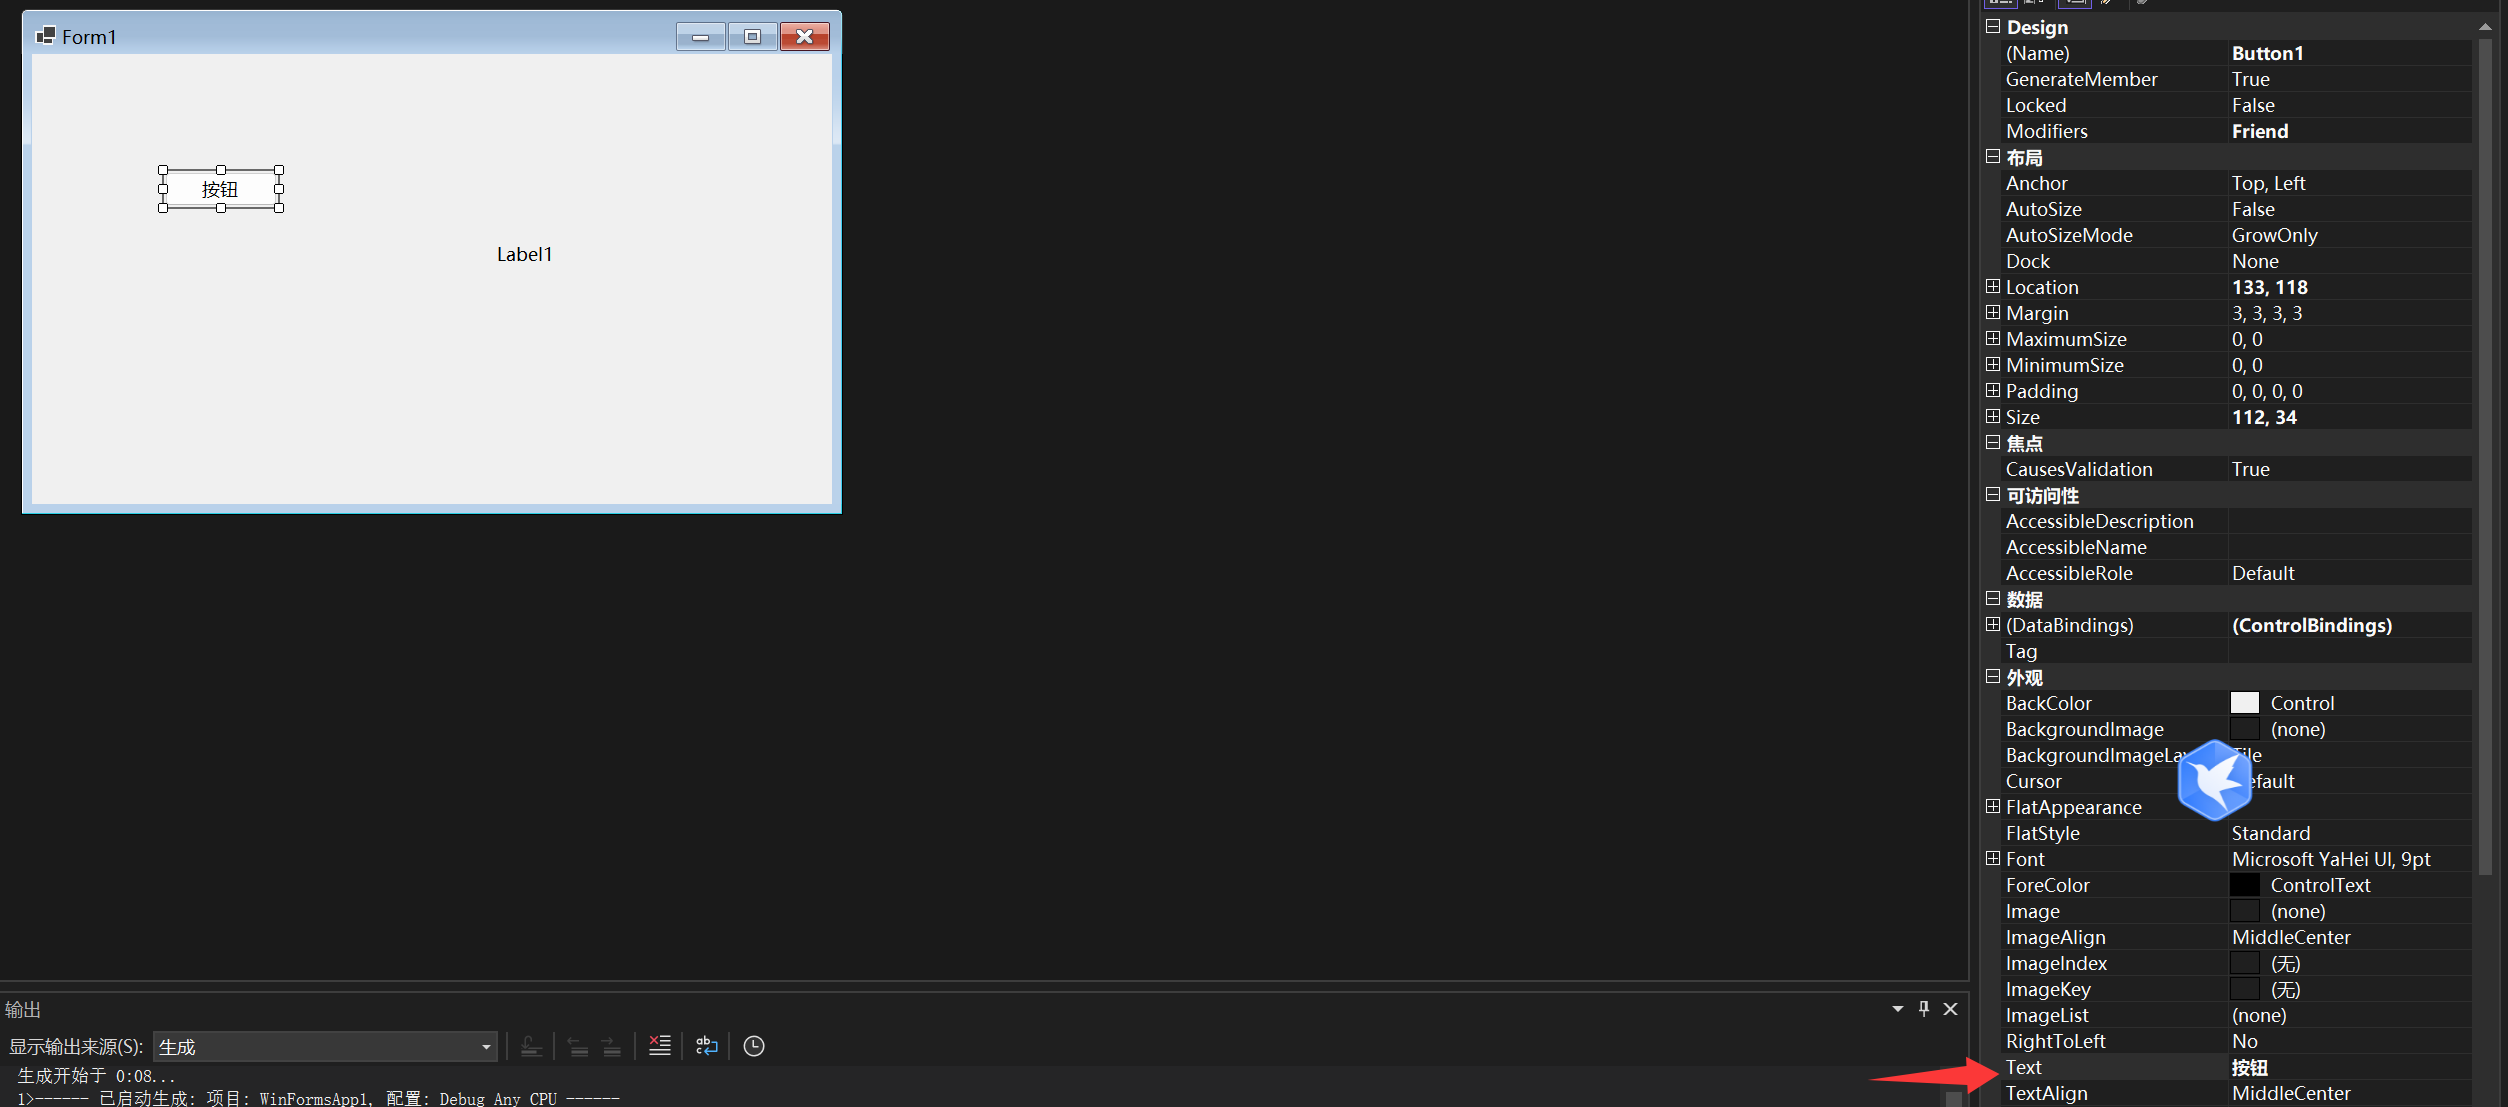Expand the Font property
Viewport: 2508px width, 1107px height.
1993,859
